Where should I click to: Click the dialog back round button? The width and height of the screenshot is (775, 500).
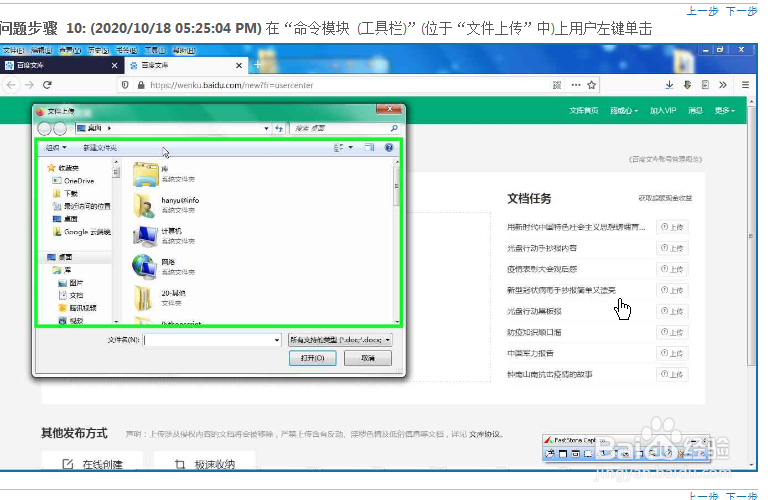44,128
